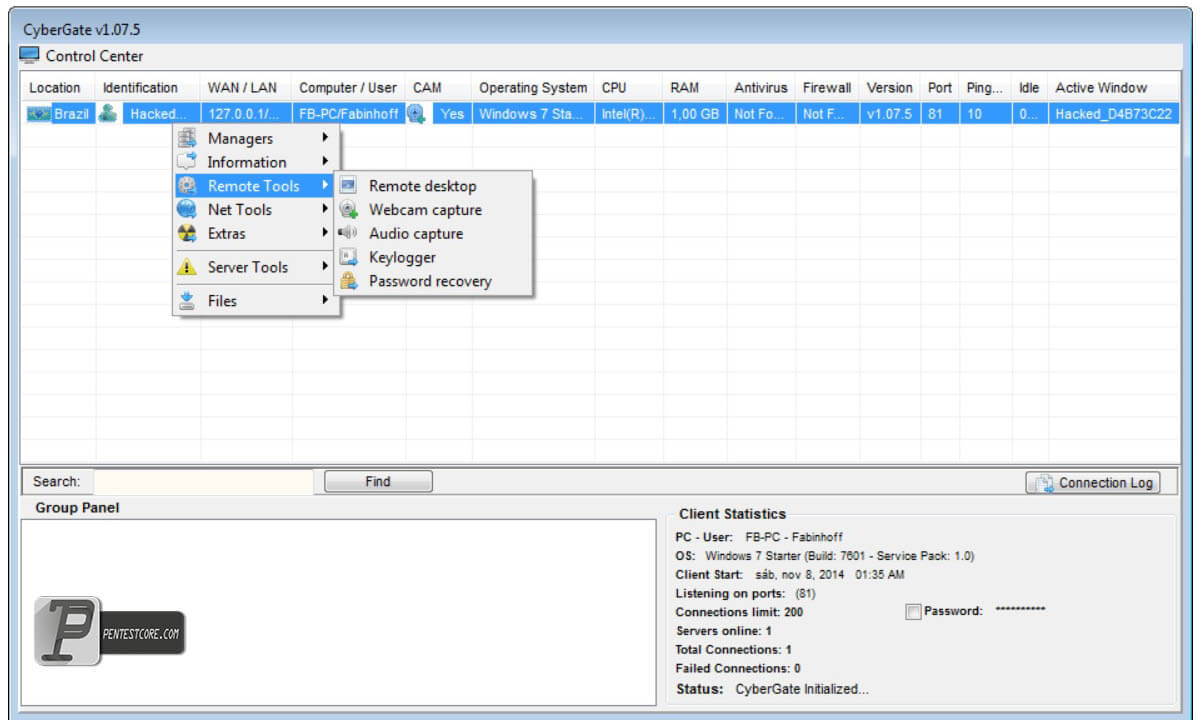1200x720 pixels.
Task: Click the Remote Tools gear icon
Action: click(x=187, y=185)
